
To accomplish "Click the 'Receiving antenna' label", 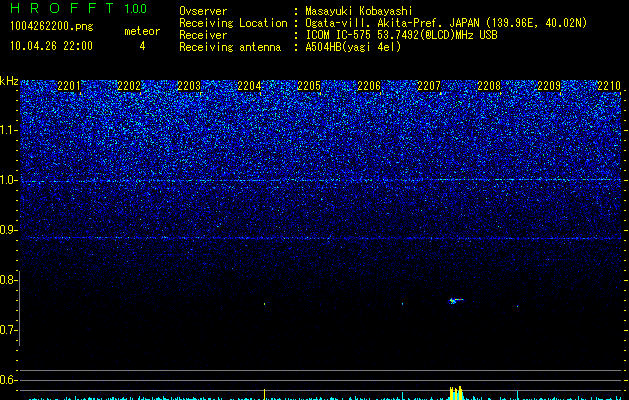I will 230,47.
